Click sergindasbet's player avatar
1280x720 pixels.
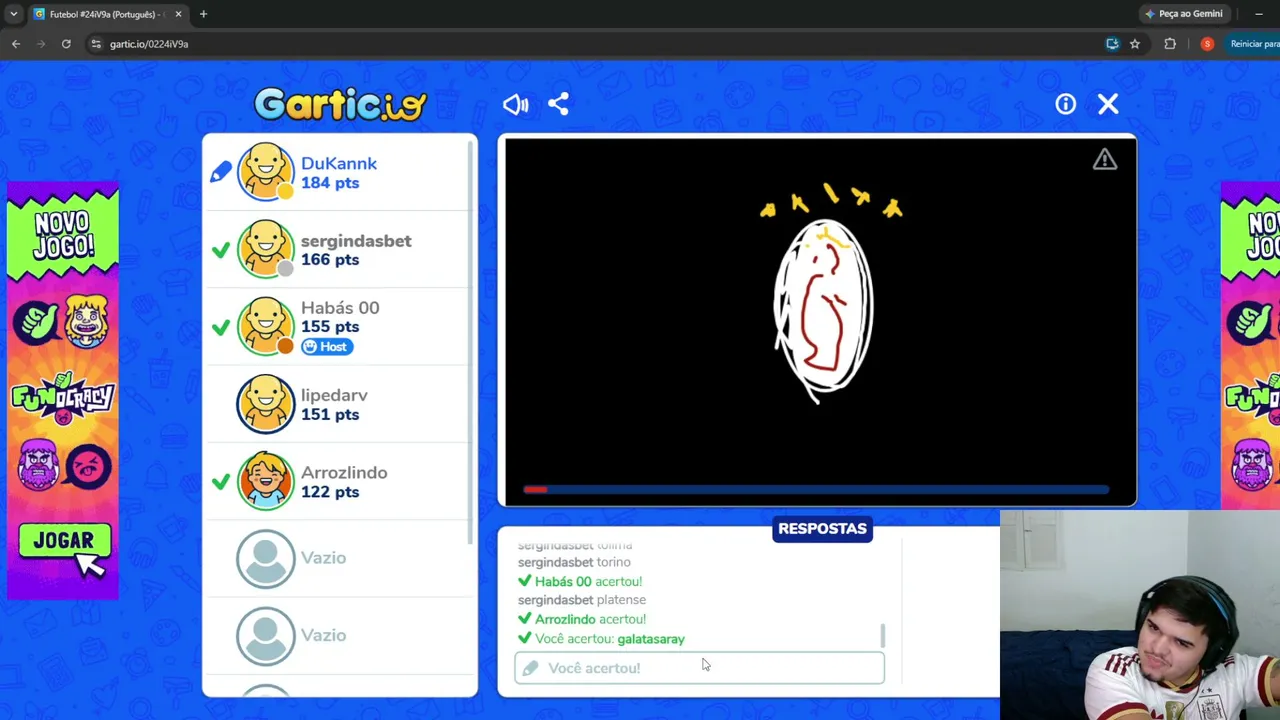pyautogui.click(x=266, y=249)
